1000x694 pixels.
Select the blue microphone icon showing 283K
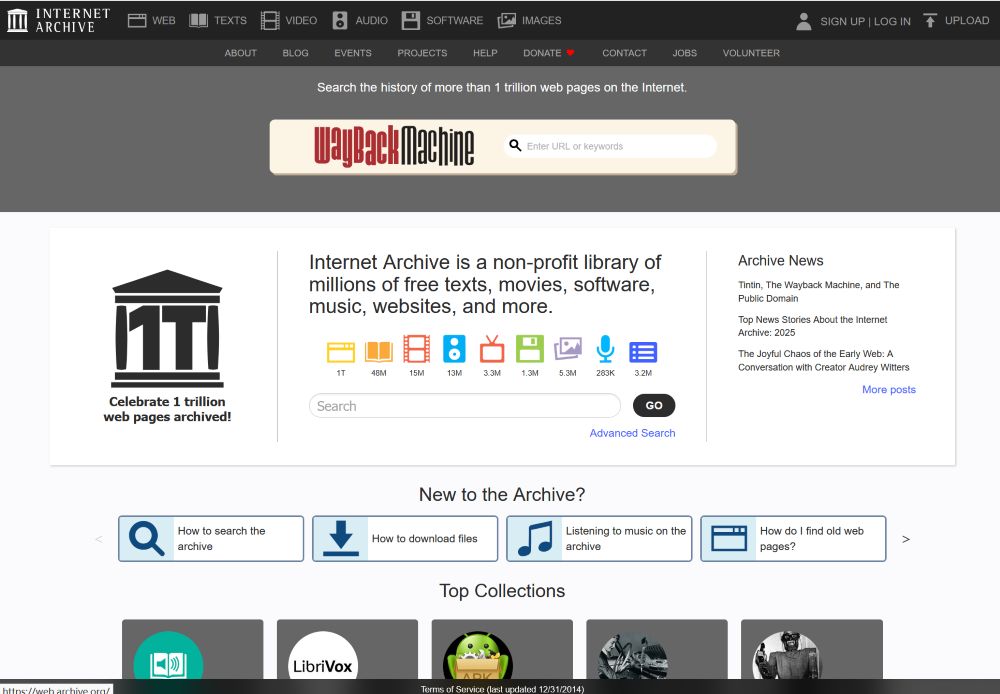(x=605, y=350)
